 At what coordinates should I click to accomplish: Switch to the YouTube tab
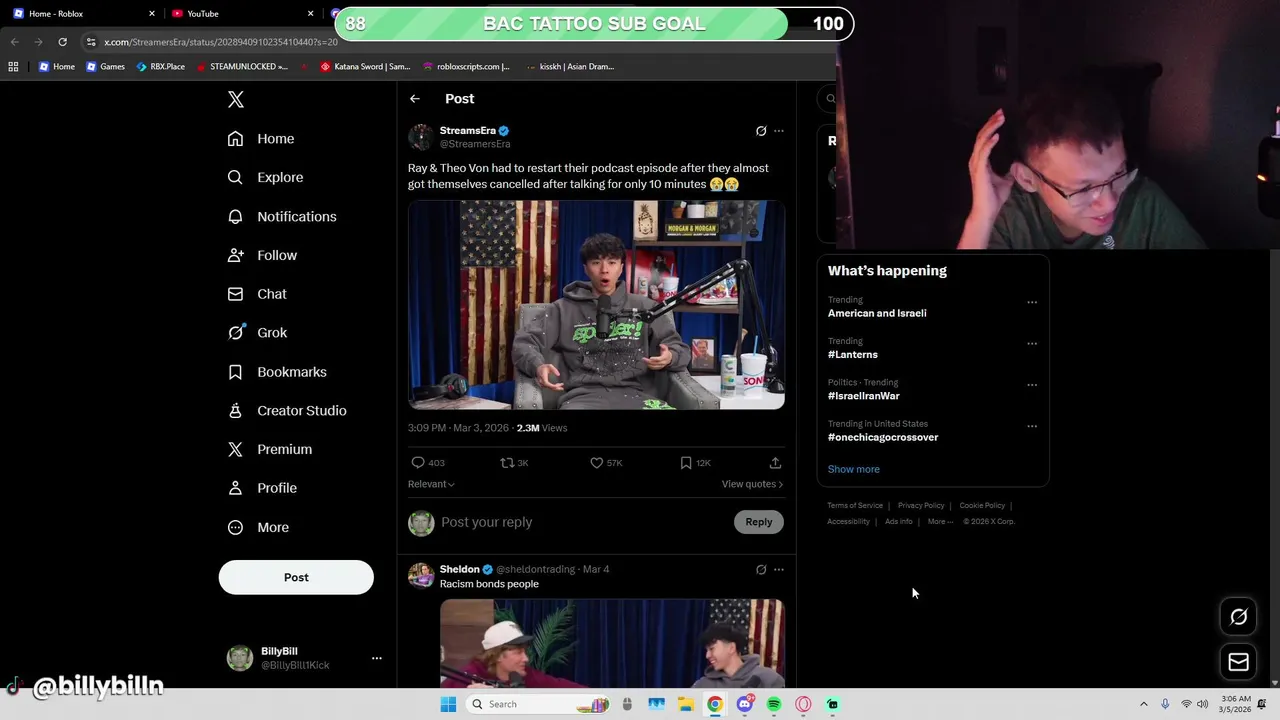(243, 14)
